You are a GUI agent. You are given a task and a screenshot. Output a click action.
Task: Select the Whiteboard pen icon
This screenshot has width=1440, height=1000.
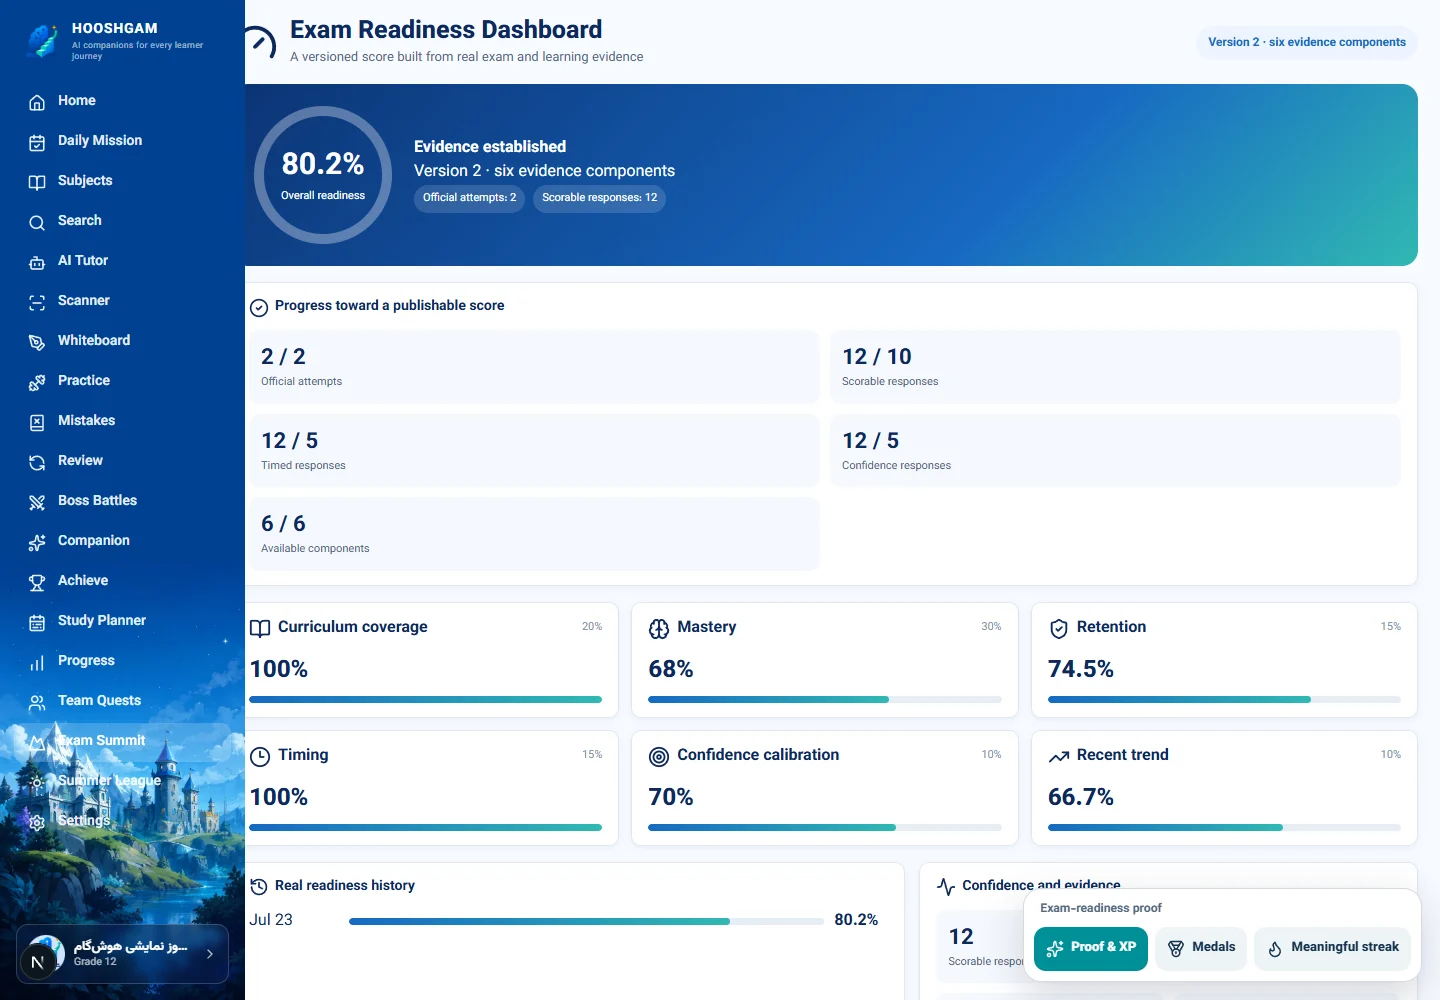[37, 342]
